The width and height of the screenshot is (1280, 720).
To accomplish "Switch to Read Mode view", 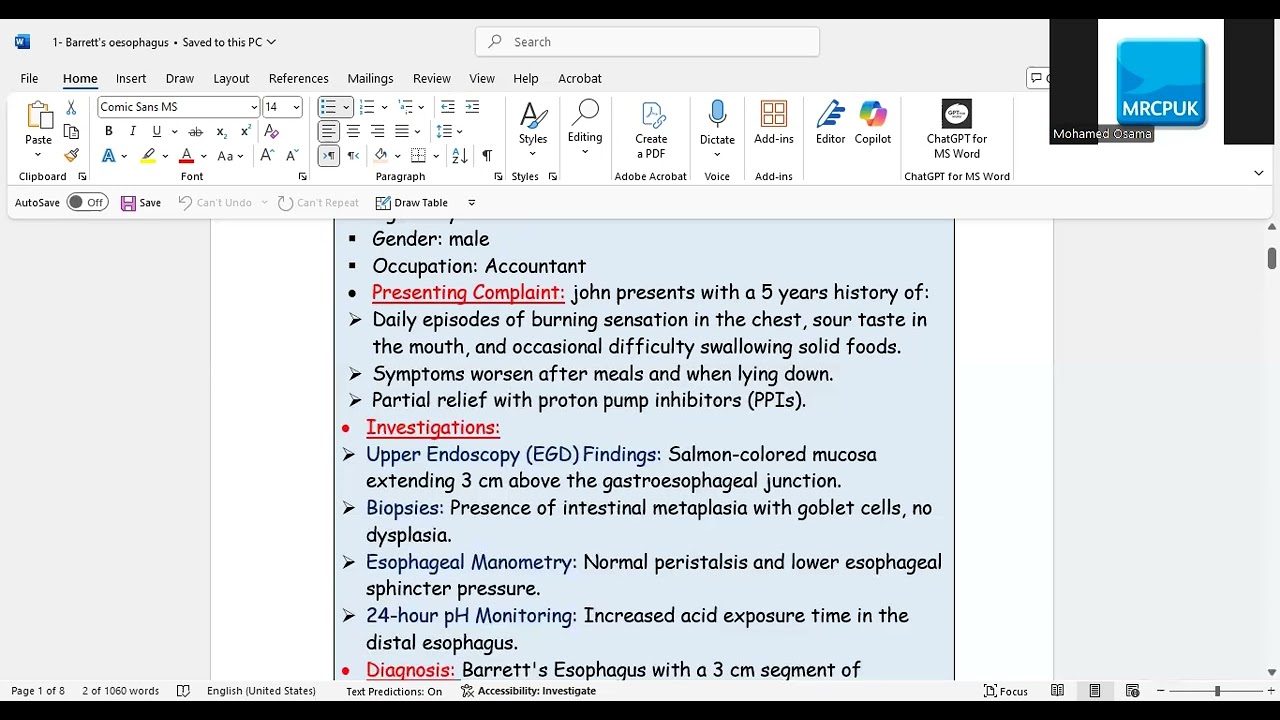I will tap(1057, 691).
